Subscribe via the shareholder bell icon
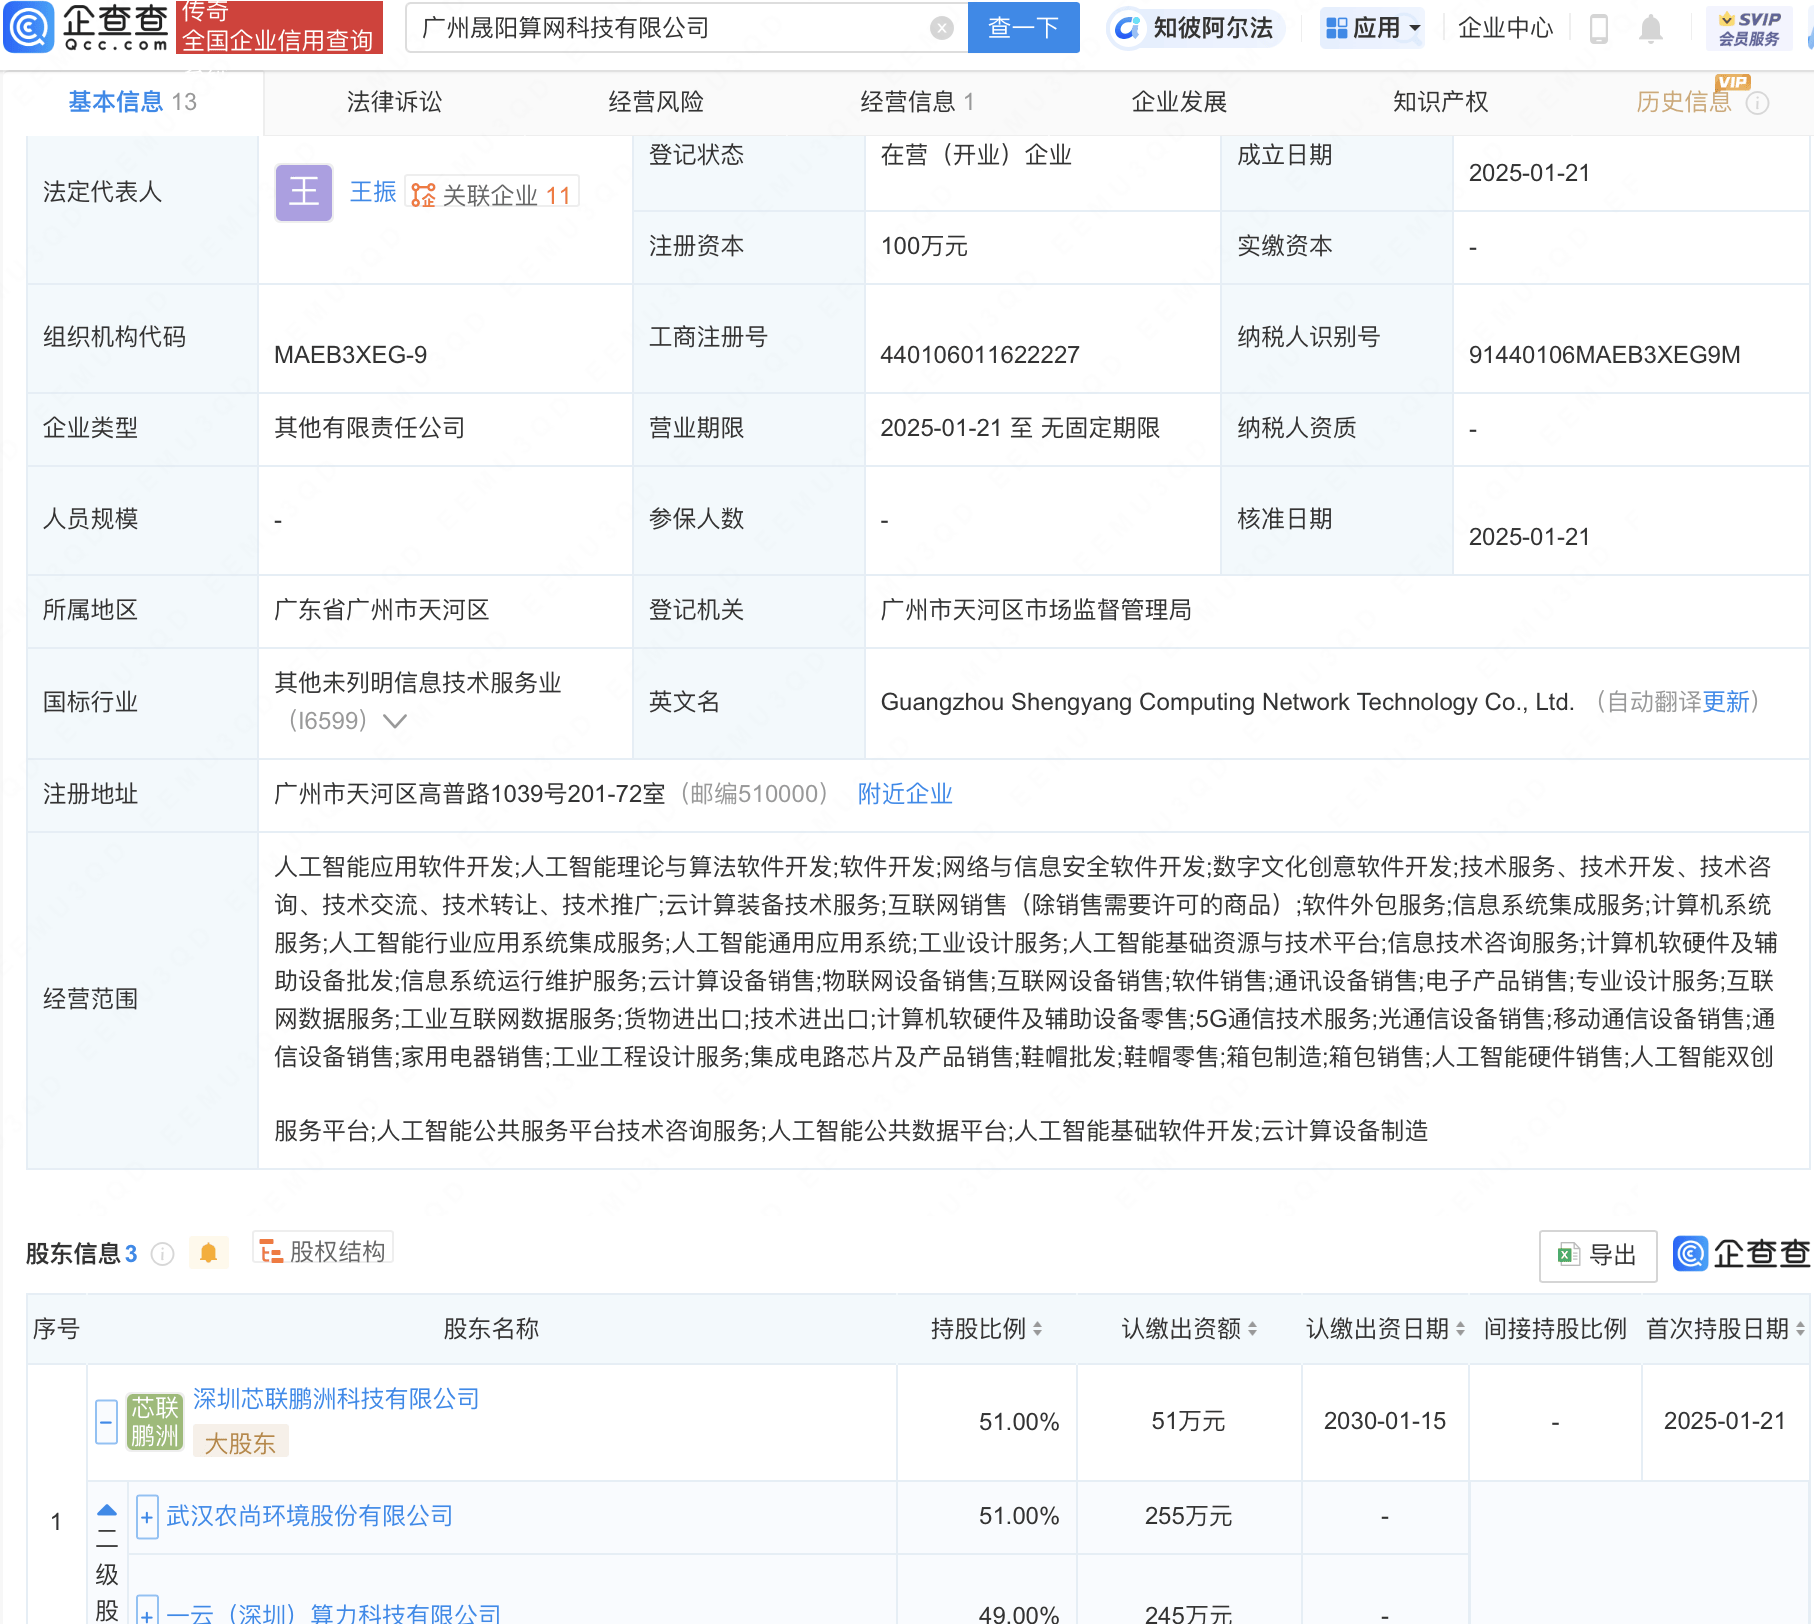This screenshot has width=1814, height=1624. click(x=208, y=1253)
